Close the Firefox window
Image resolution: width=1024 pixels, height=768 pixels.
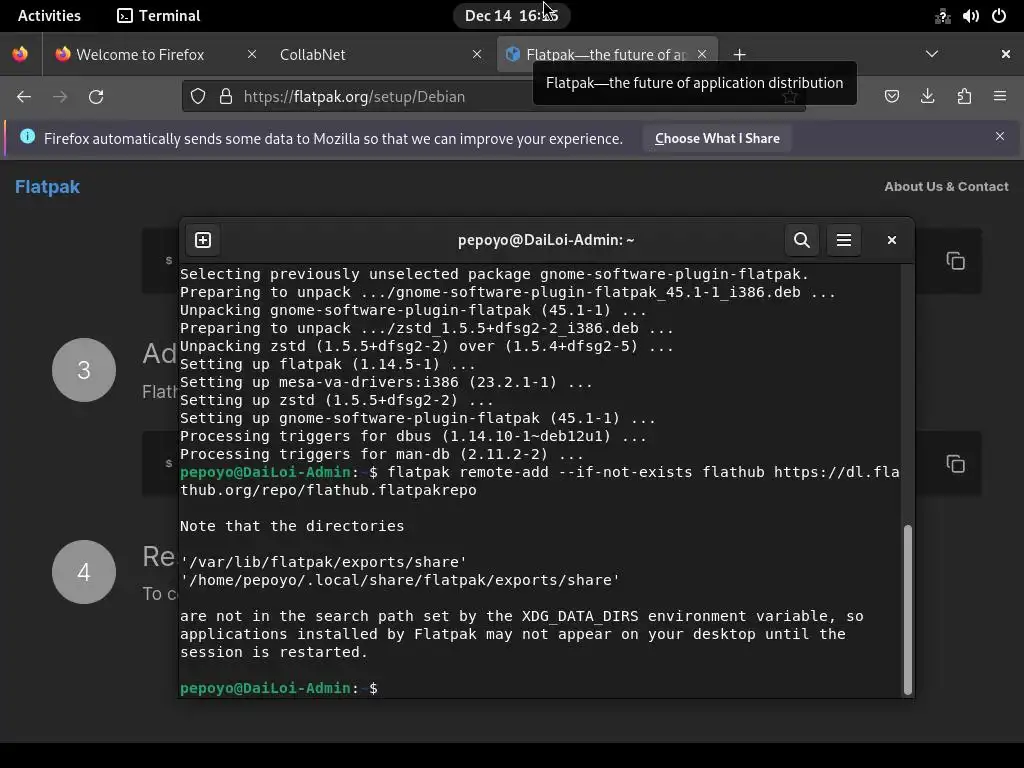pyautogui.click(x=1006, y=54)
